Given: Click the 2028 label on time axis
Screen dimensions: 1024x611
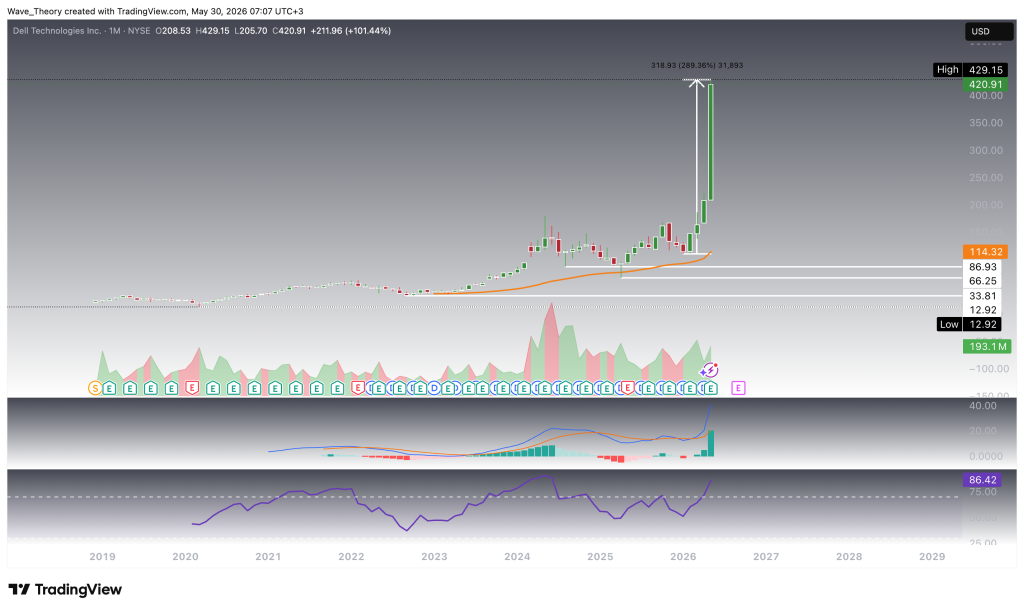Looking at the screenshot, I should [849, 557].
